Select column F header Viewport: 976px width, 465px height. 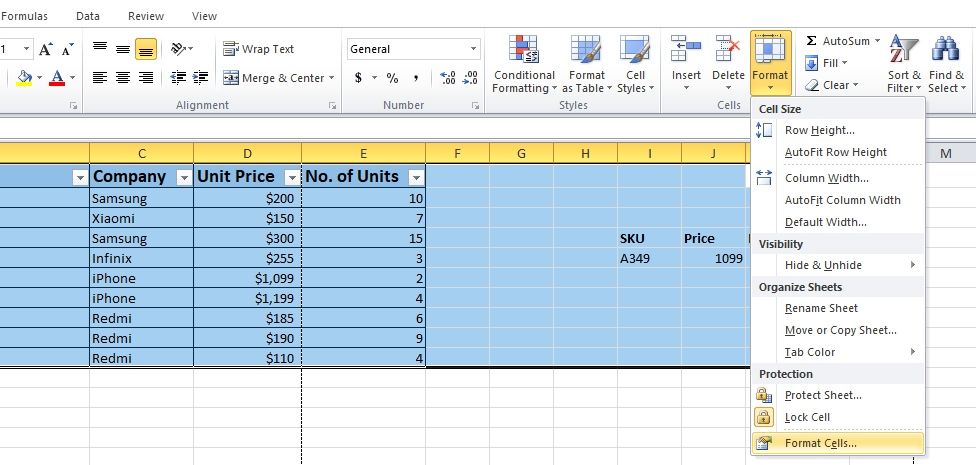pyautogui.click(x=458, y=153)
